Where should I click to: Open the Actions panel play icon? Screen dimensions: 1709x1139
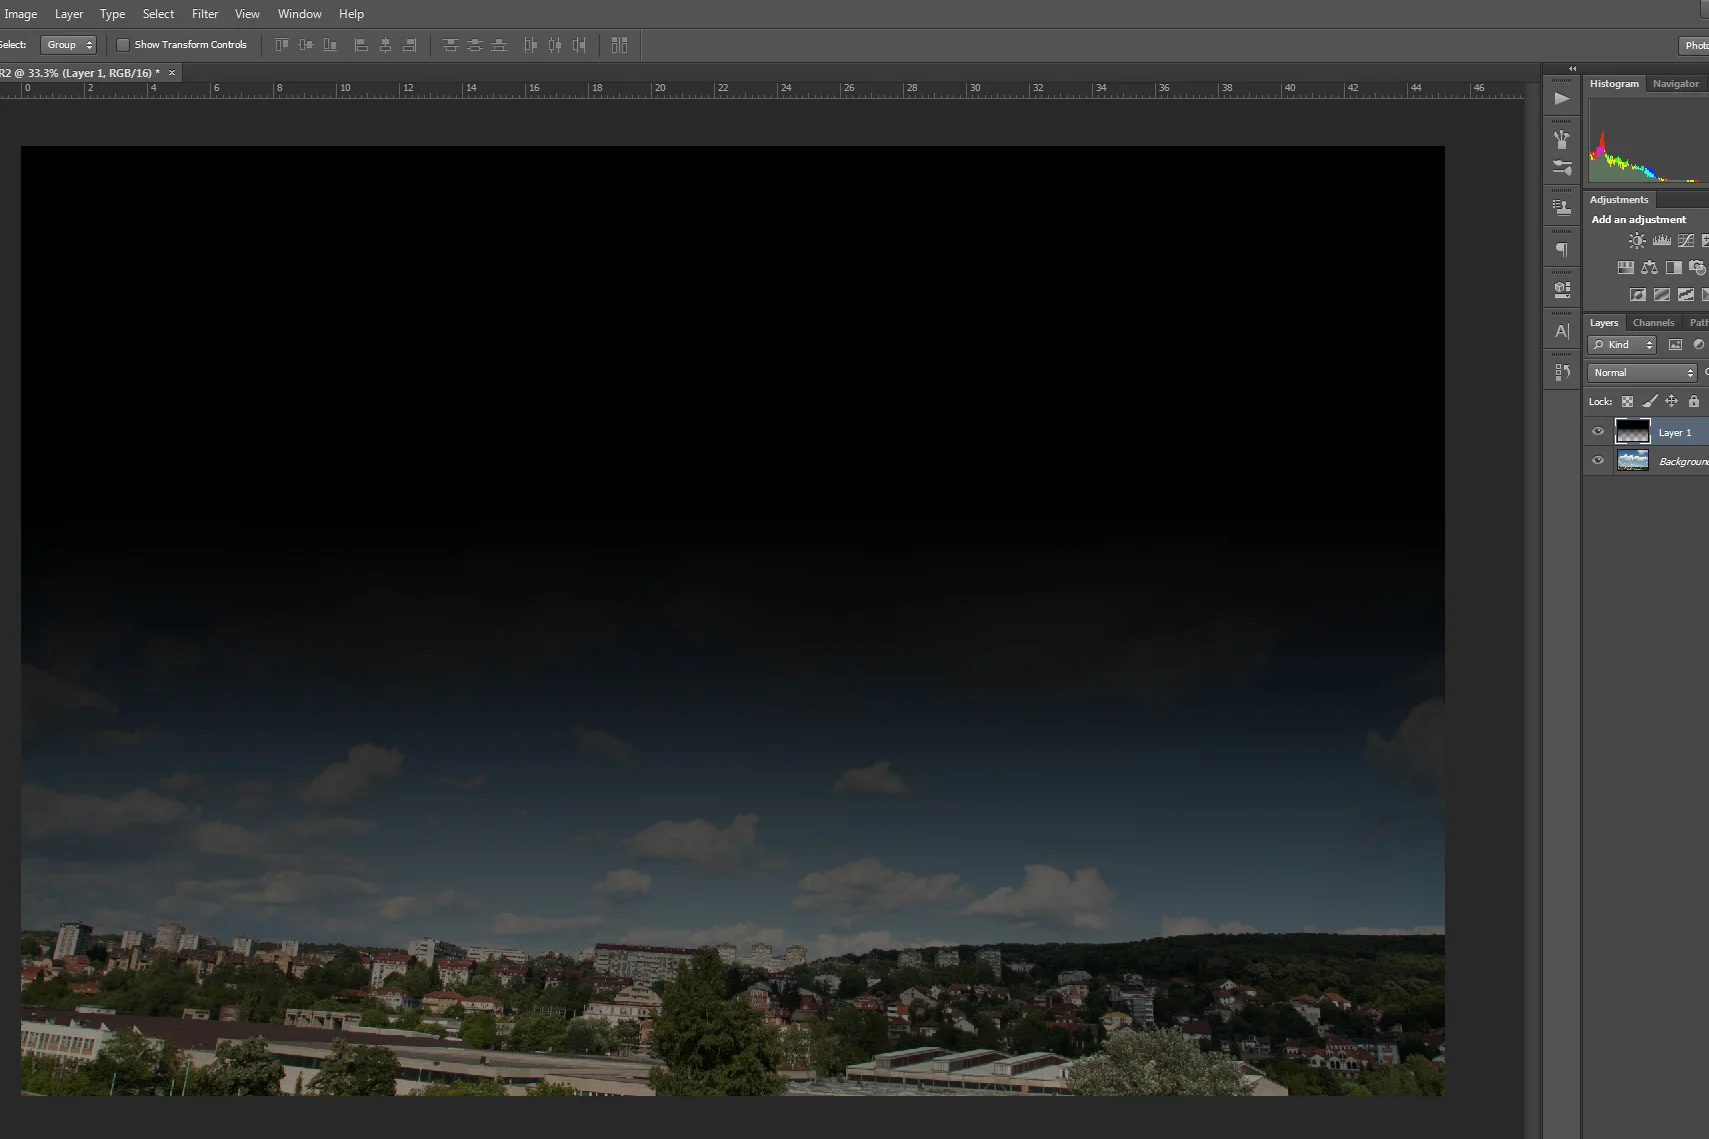coord(1562,98)
